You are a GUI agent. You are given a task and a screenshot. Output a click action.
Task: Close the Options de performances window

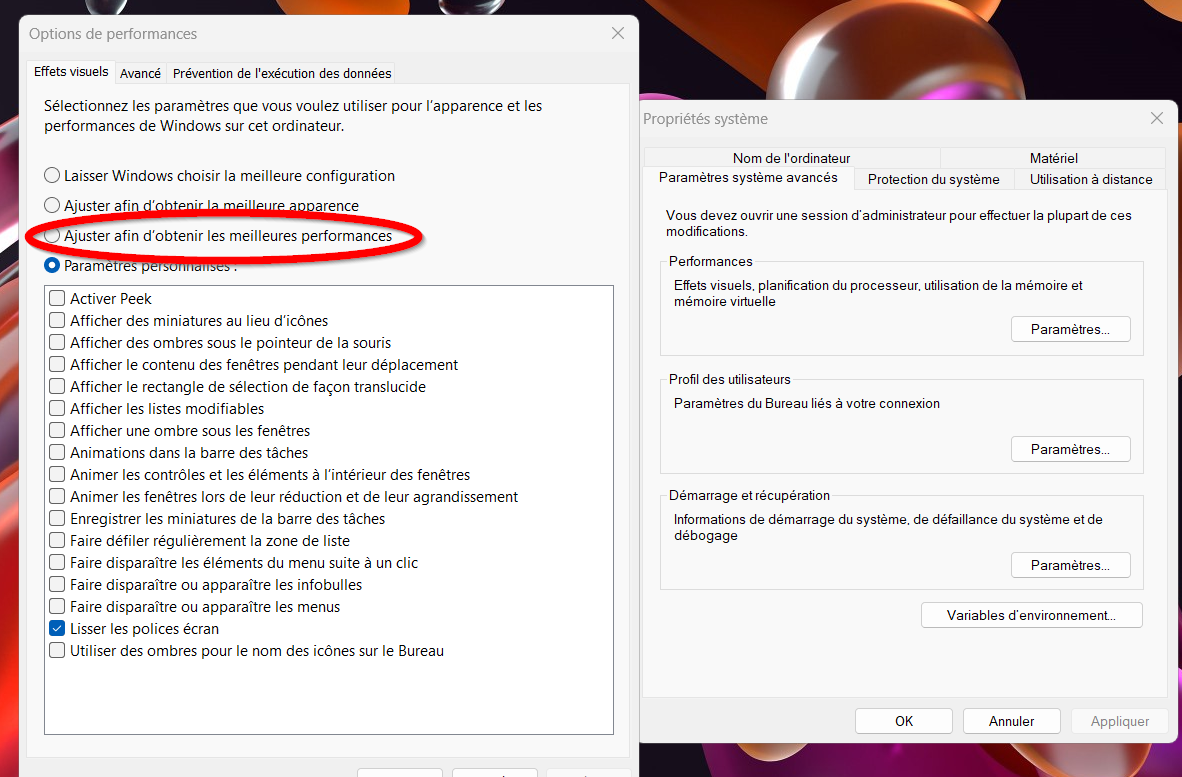point(617,33)
